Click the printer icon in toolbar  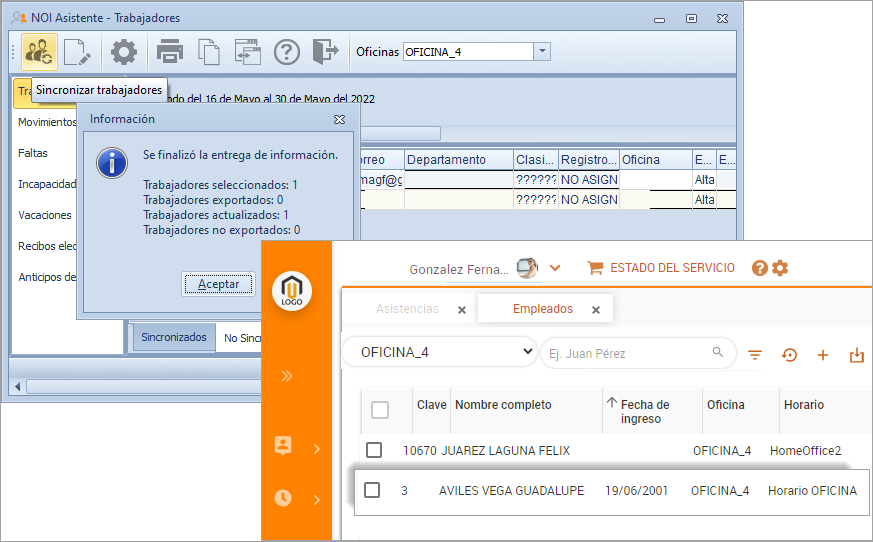pyautogui.click(x=170, y=52)
